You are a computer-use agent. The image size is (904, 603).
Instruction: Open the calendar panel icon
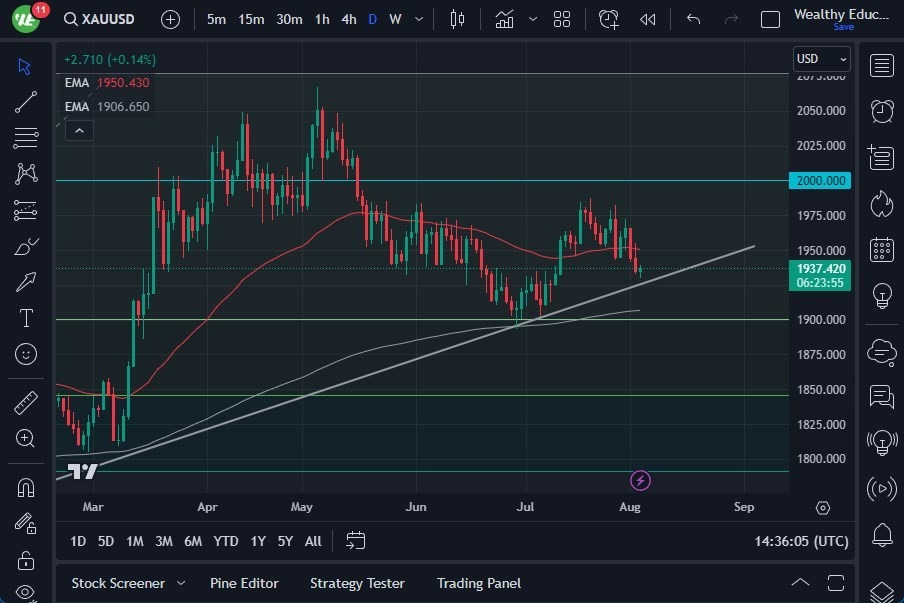(x=881, y=249)
